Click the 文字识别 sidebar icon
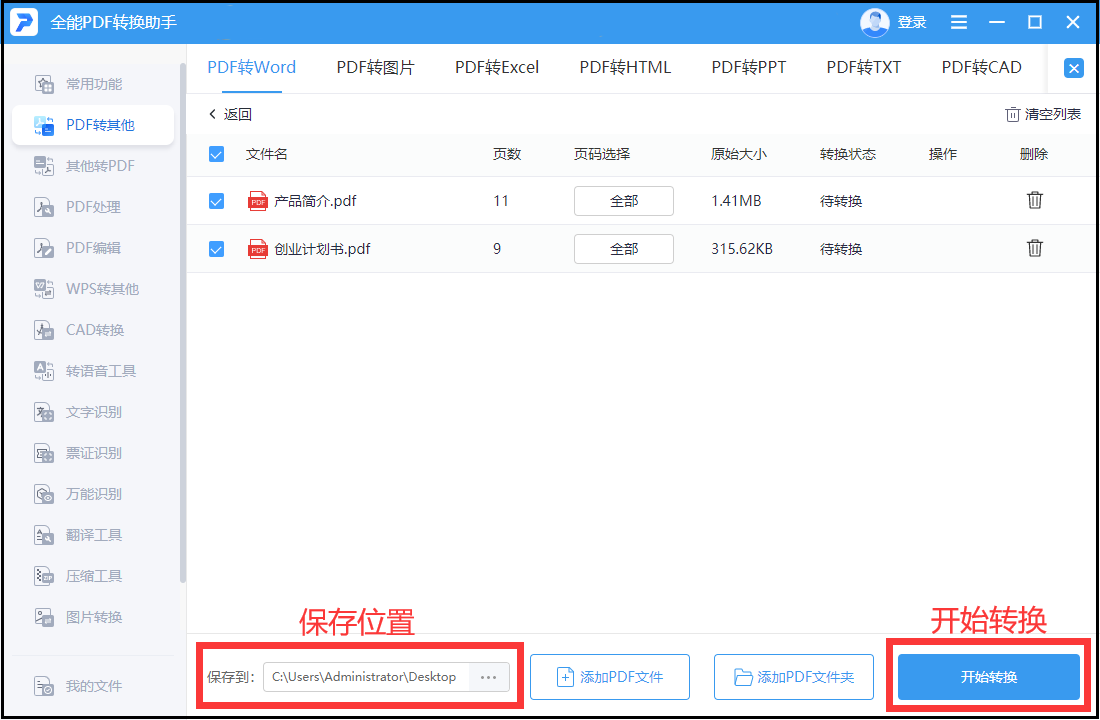1100x720 pixels. click(44, 412)
